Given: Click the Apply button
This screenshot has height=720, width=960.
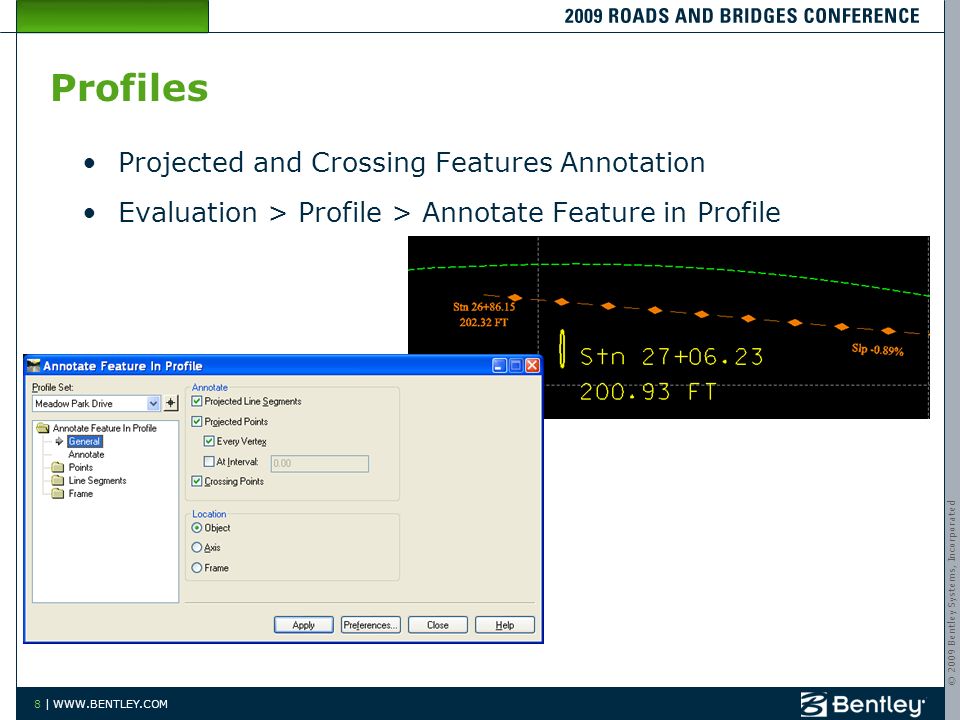Looking at the screenshot, I should [x=304, y=624].
